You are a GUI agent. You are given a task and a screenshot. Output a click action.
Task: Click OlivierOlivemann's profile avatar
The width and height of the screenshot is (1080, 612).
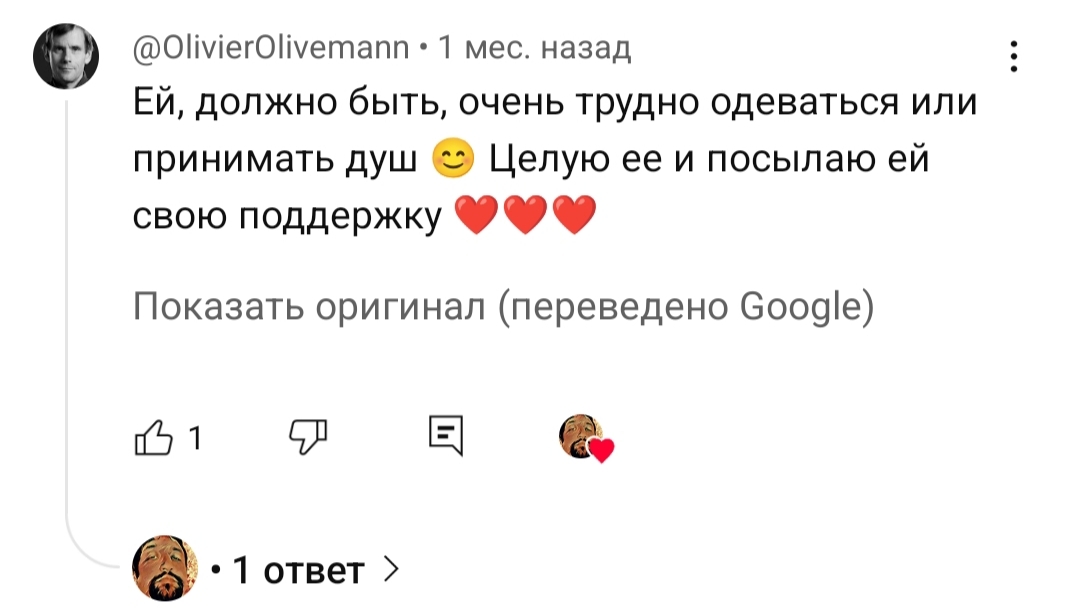click(x=67, y=57)
